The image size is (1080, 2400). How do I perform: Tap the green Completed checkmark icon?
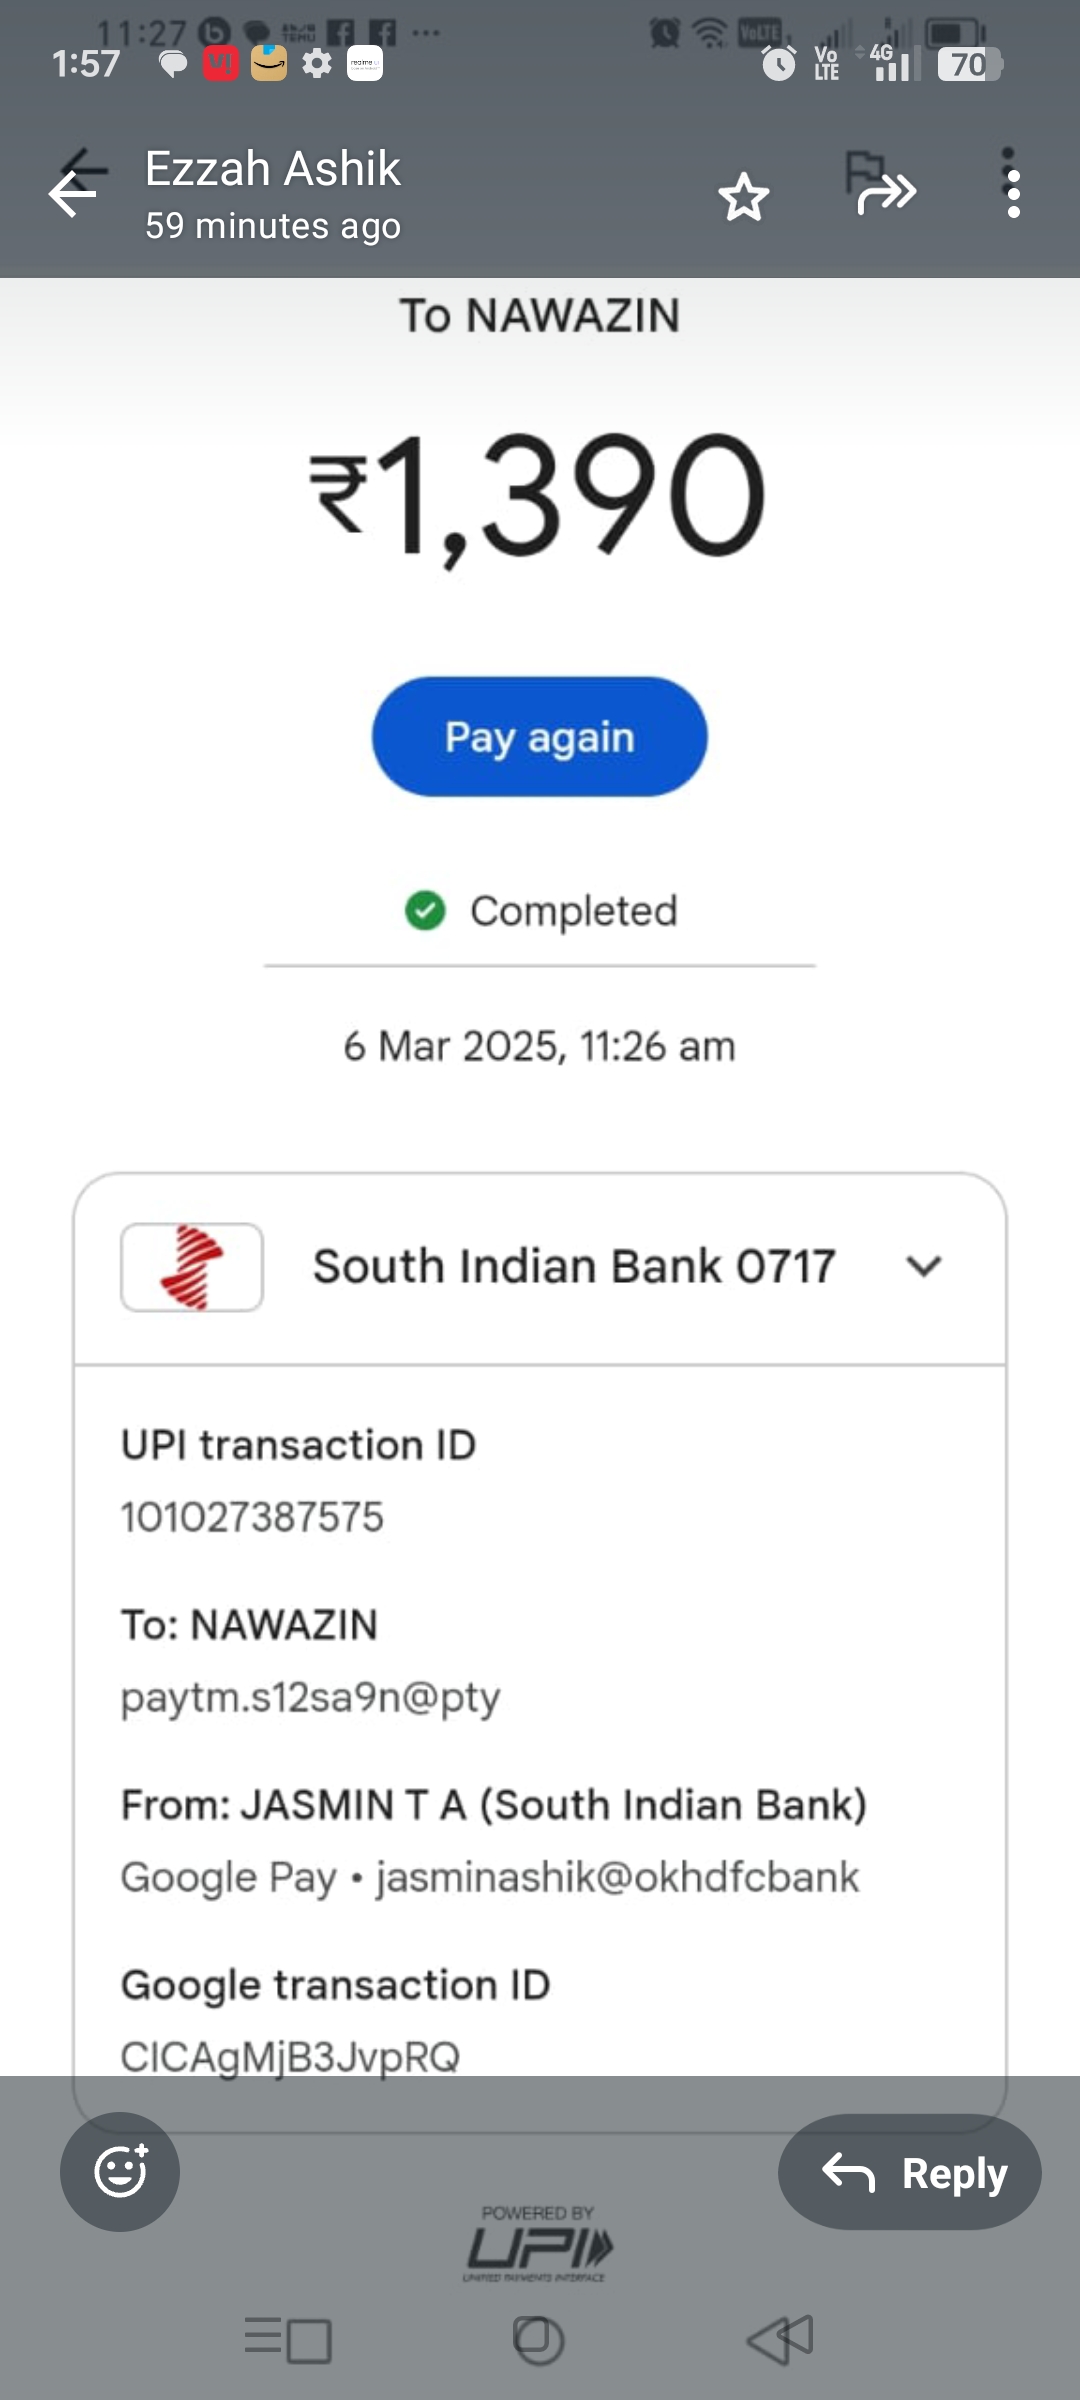(425, 911)
